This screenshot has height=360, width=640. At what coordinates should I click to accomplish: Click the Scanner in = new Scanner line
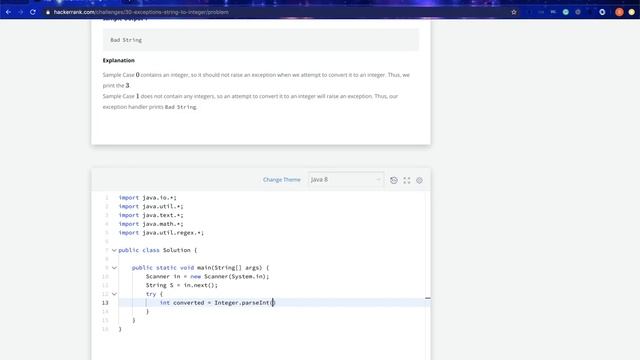coord(207,276)
